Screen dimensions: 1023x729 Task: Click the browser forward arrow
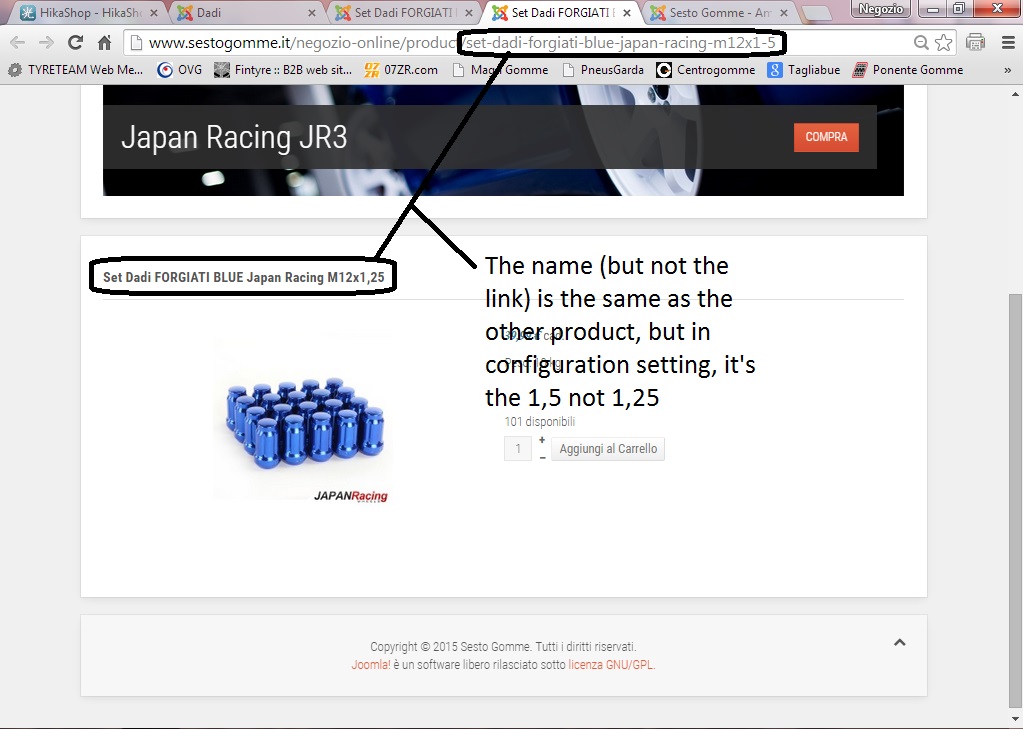pos(46,43)
